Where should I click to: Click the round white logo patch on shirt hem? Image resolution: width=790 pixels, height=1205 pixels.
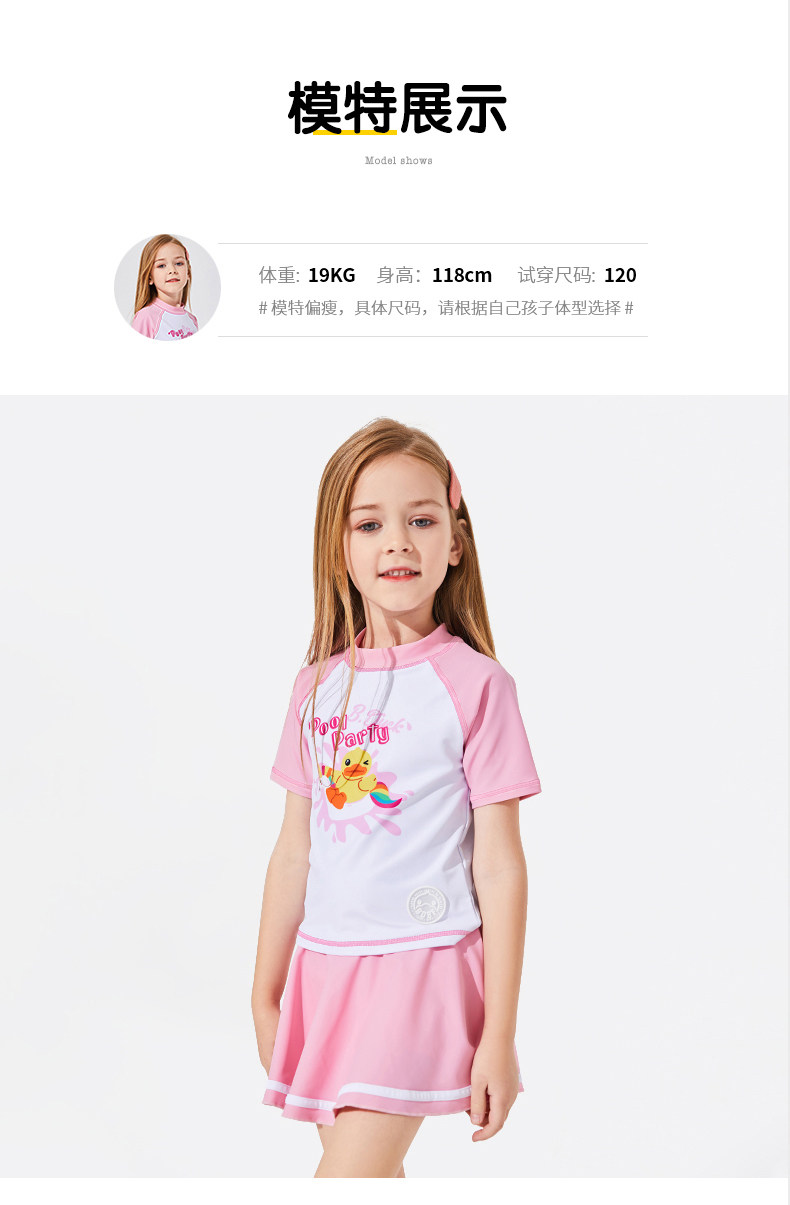[426, 906]
